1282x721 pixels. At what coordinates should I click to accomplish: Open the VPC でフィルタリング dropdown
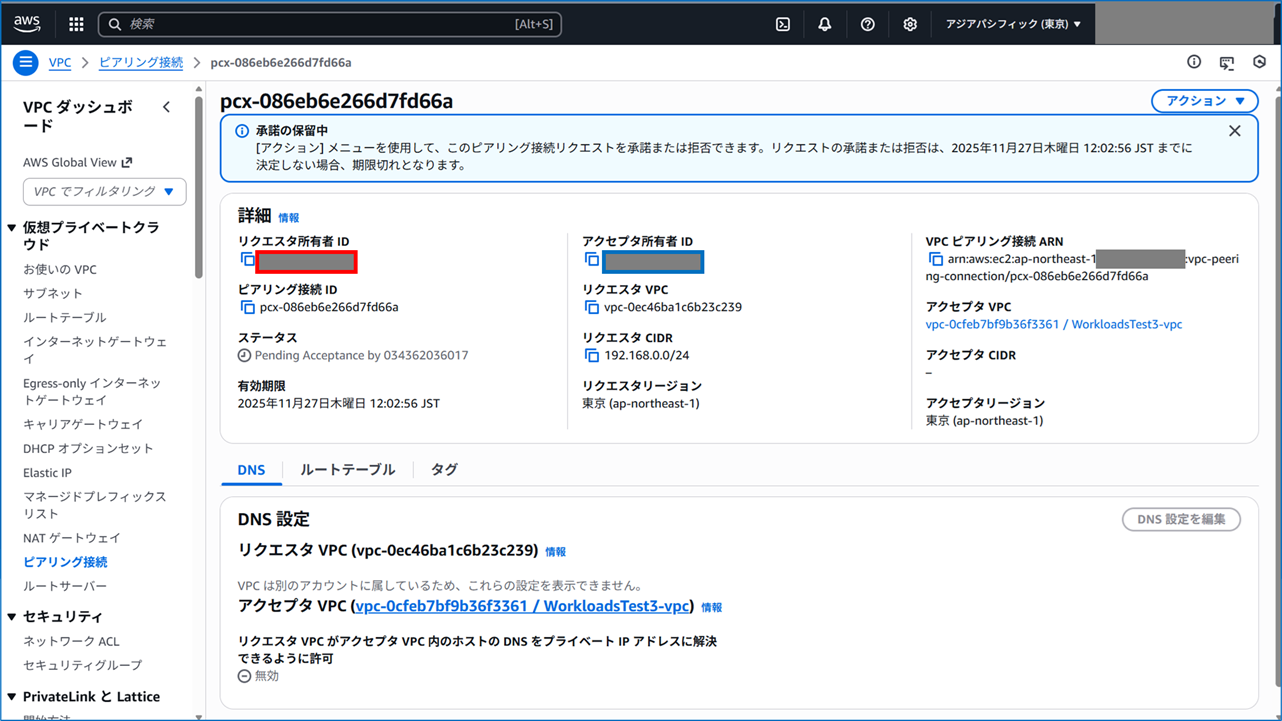[104, 191]
